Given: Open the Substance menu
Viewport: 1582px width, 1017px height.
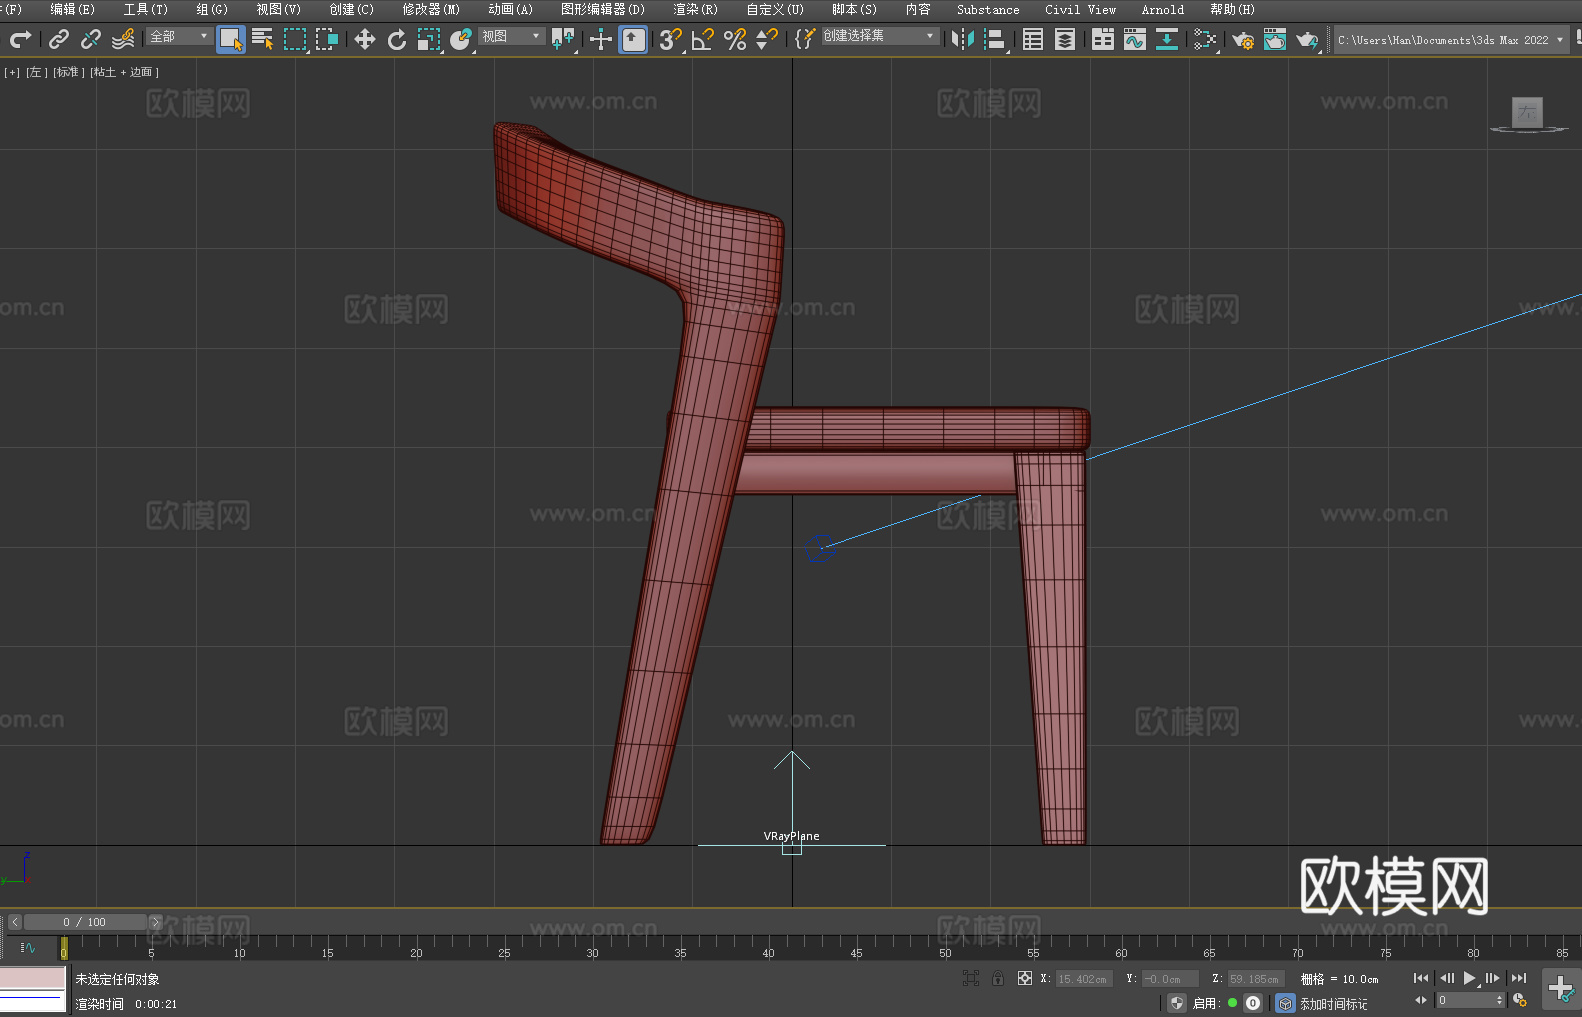Looking at the screenshot, I should (x=988, y=9).
